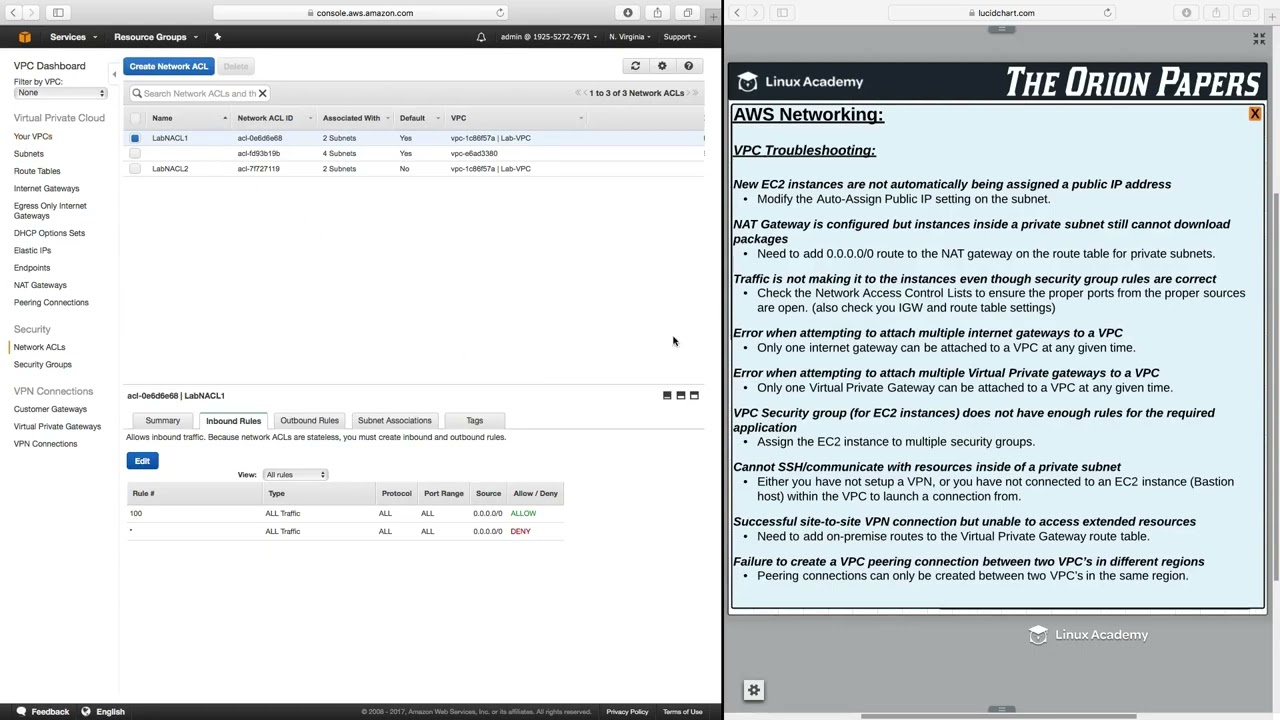Image resolution: width=1280 pixels, height=720 pixels.
Task: Select the LabNACL2 row checkbox
Action: (135, 169)
